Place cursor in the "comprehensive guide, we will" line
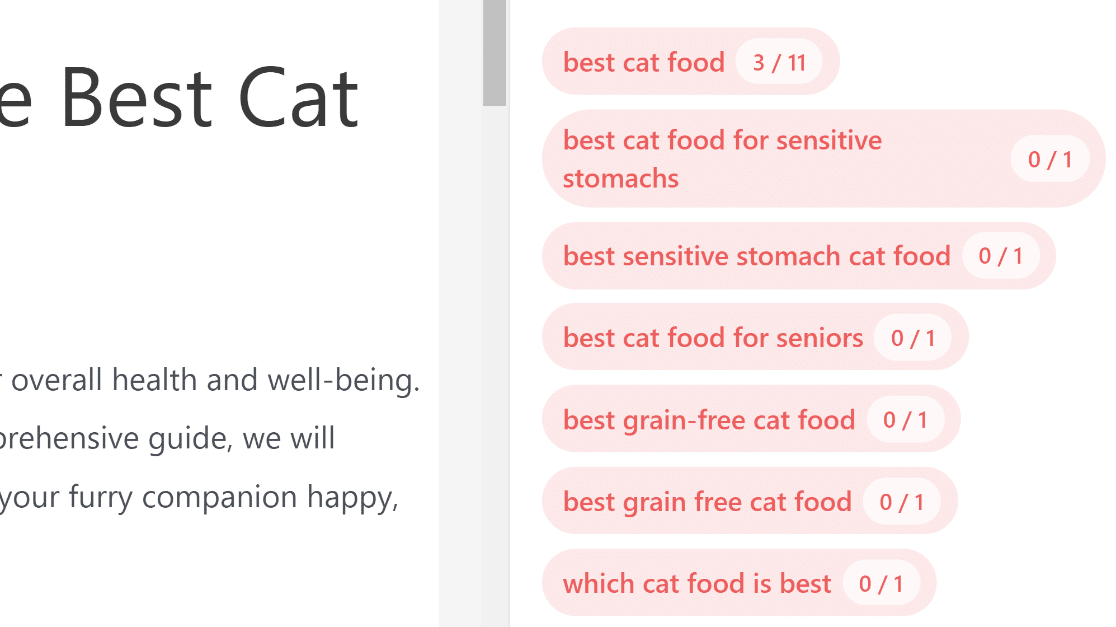Viewport: 1116px width, 627px height. tap(168, 439)
